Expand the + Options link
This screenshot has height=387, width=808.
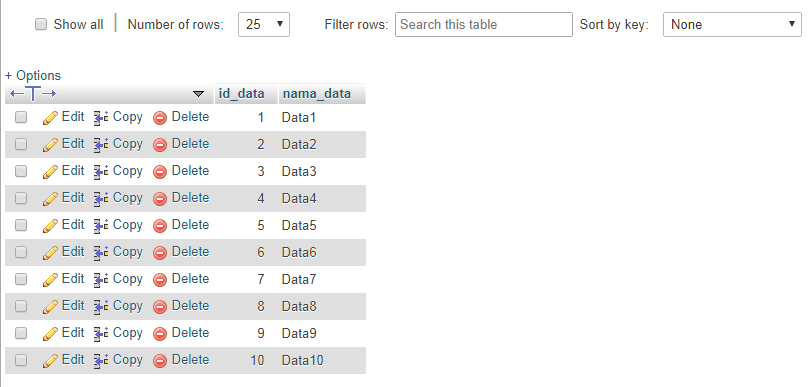point(33,75)
